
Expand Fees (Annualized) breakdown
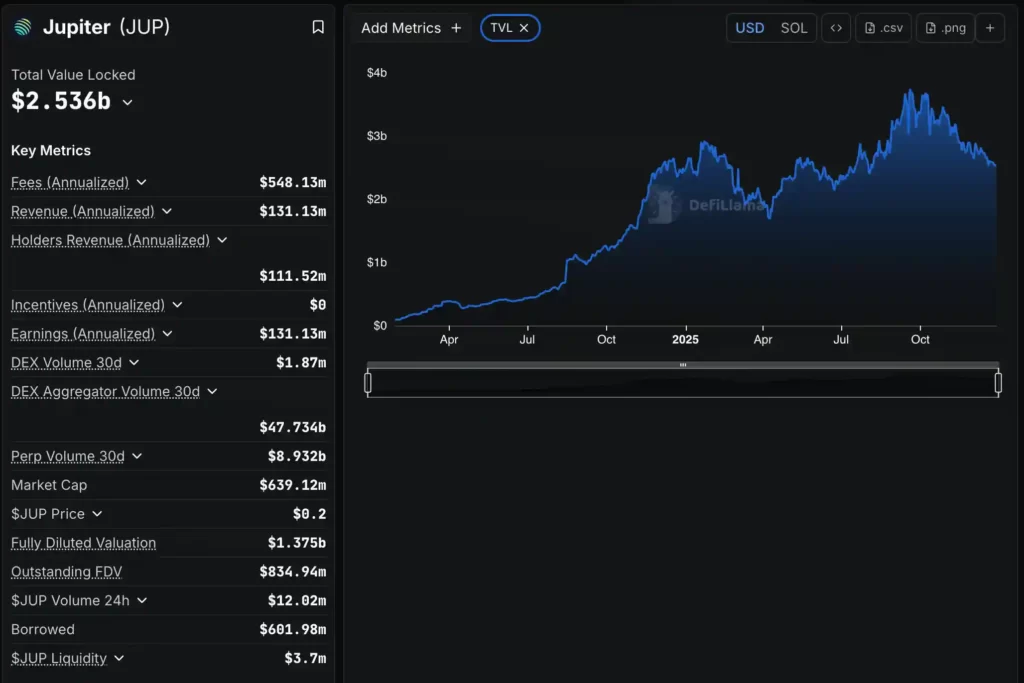point(142,182)
